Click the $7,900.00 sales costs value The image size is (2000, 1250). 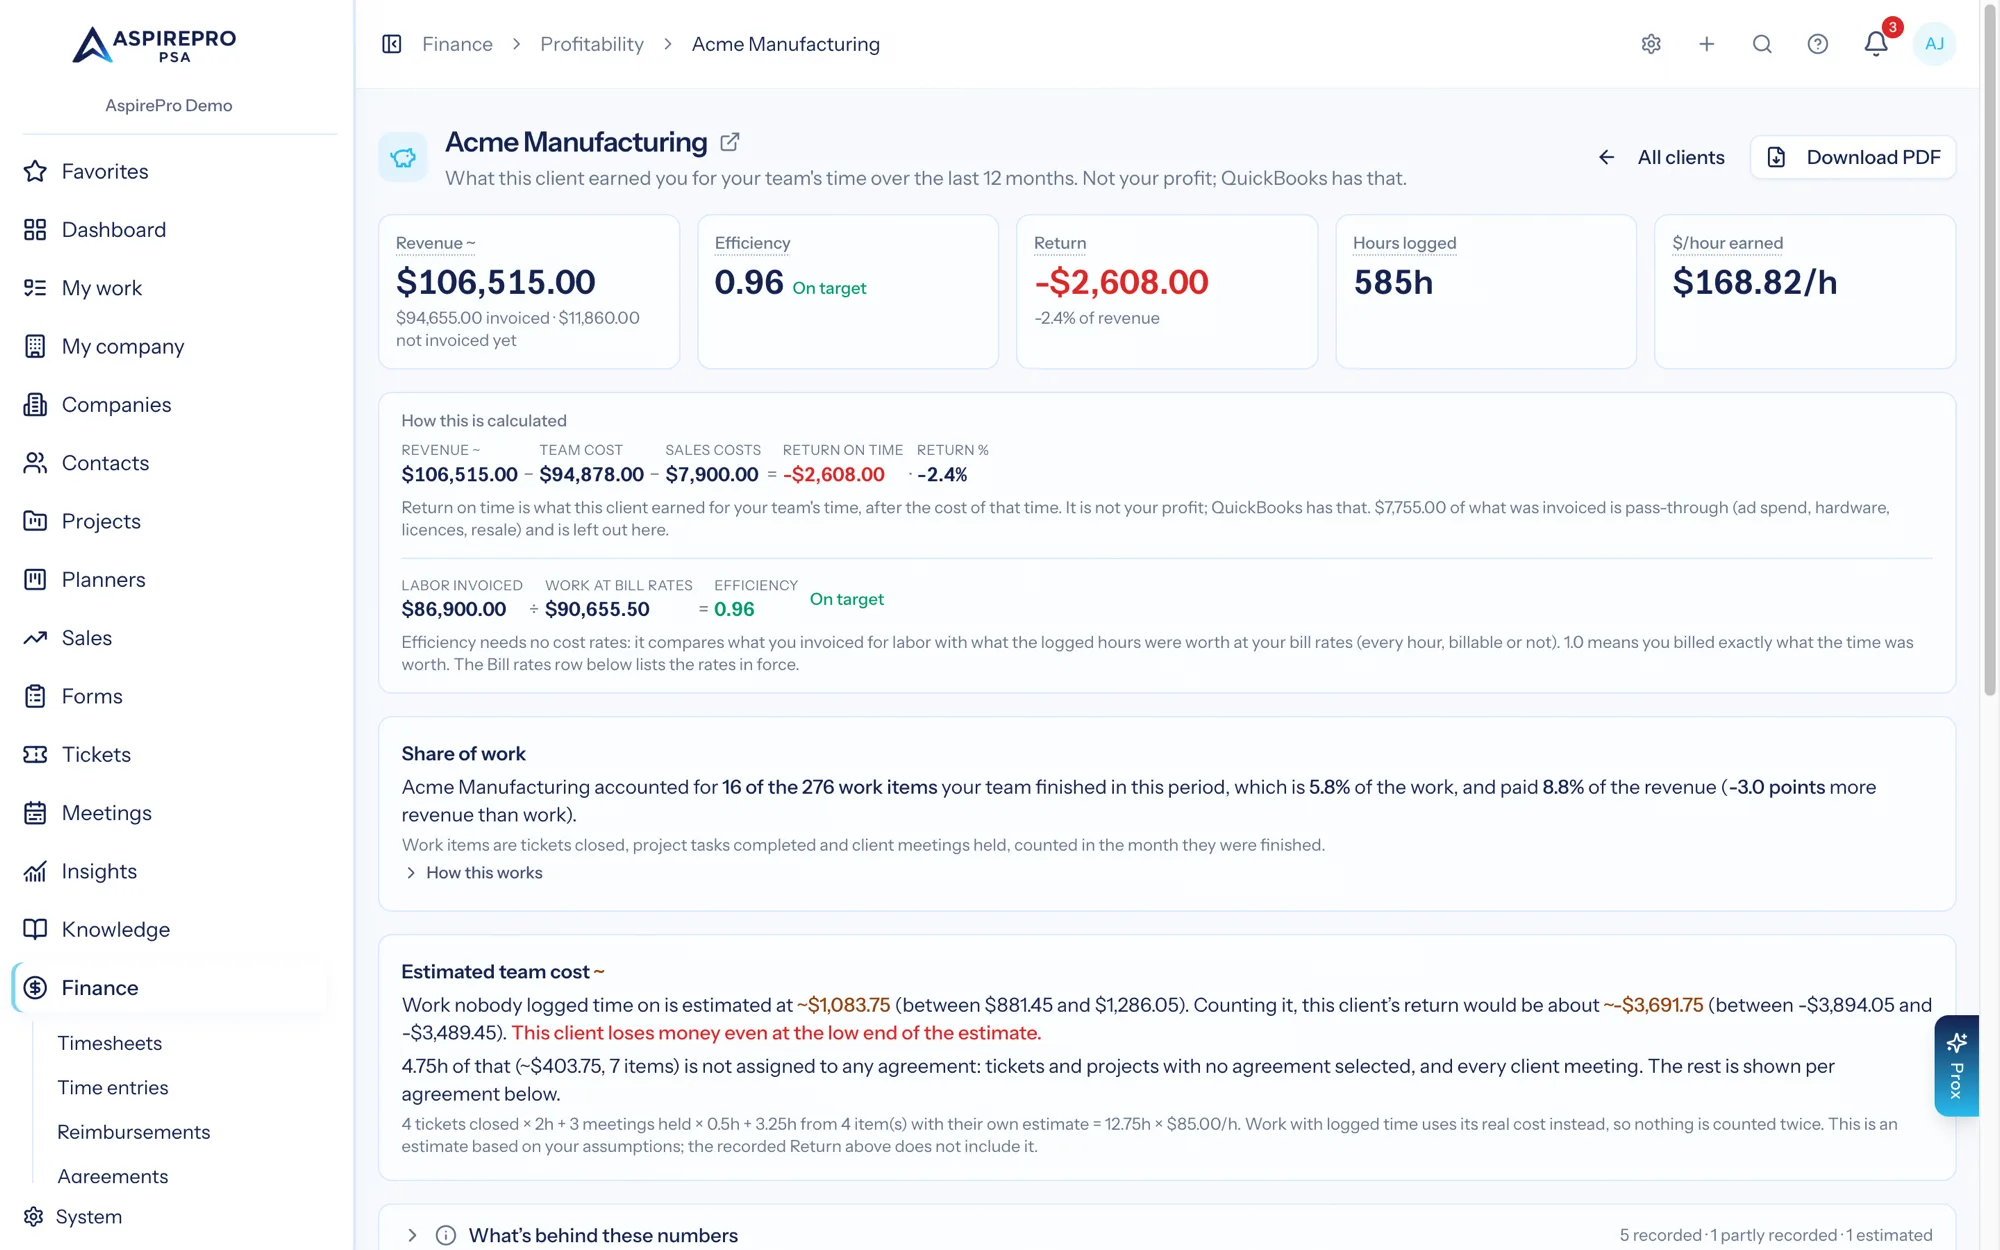coord(712,475)
